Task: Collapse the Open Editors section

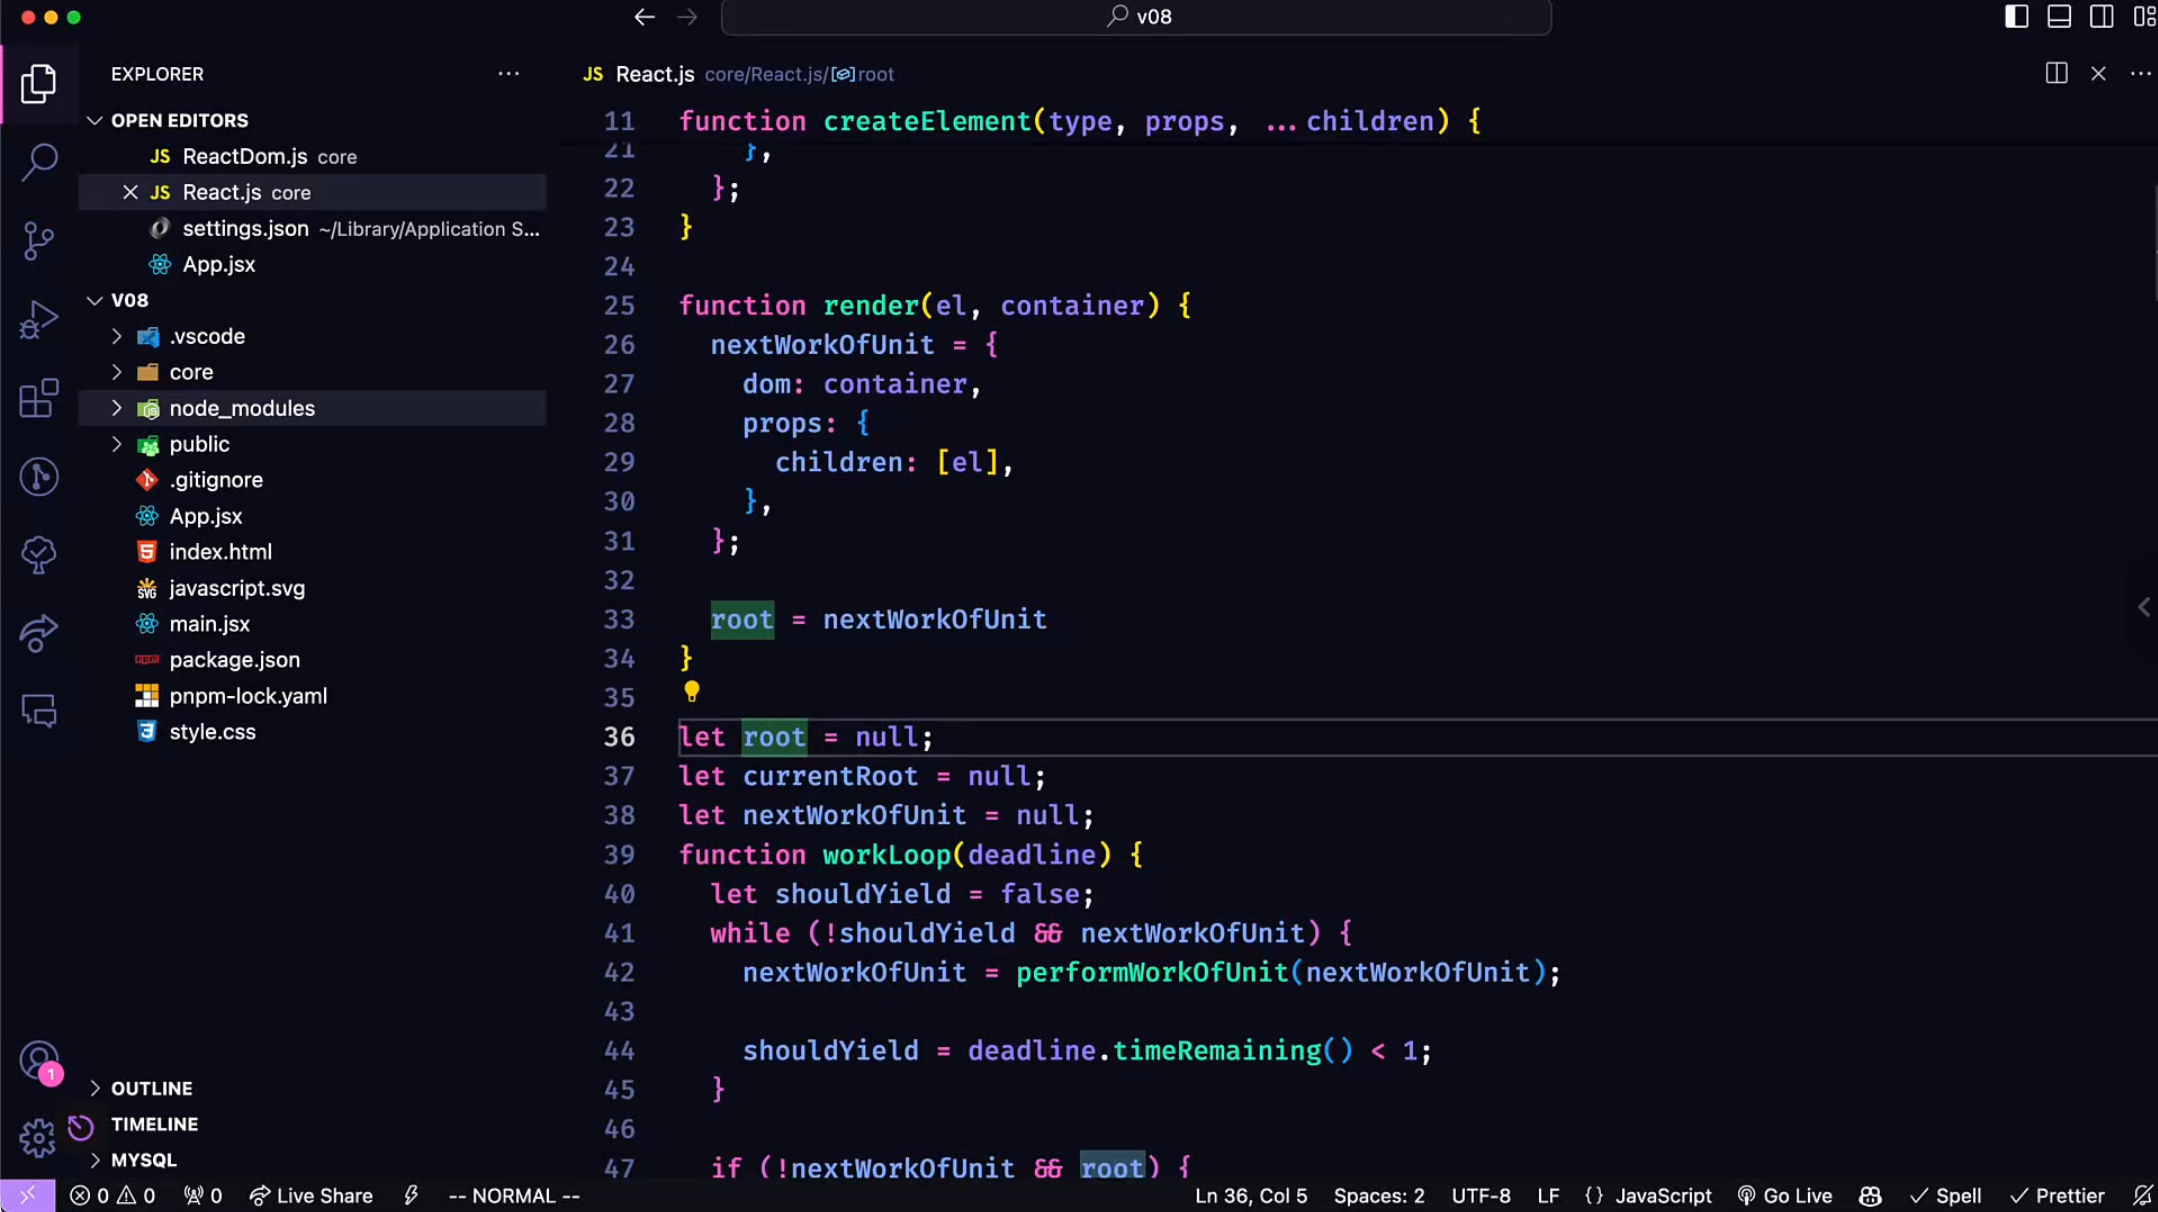Action: (95, 120)
